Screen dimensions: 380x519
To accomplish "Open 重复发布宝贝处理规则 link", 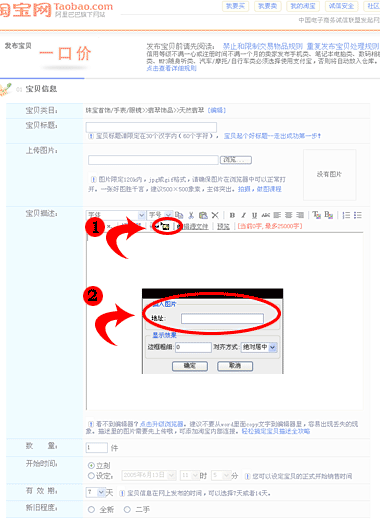I will point(343,46).
